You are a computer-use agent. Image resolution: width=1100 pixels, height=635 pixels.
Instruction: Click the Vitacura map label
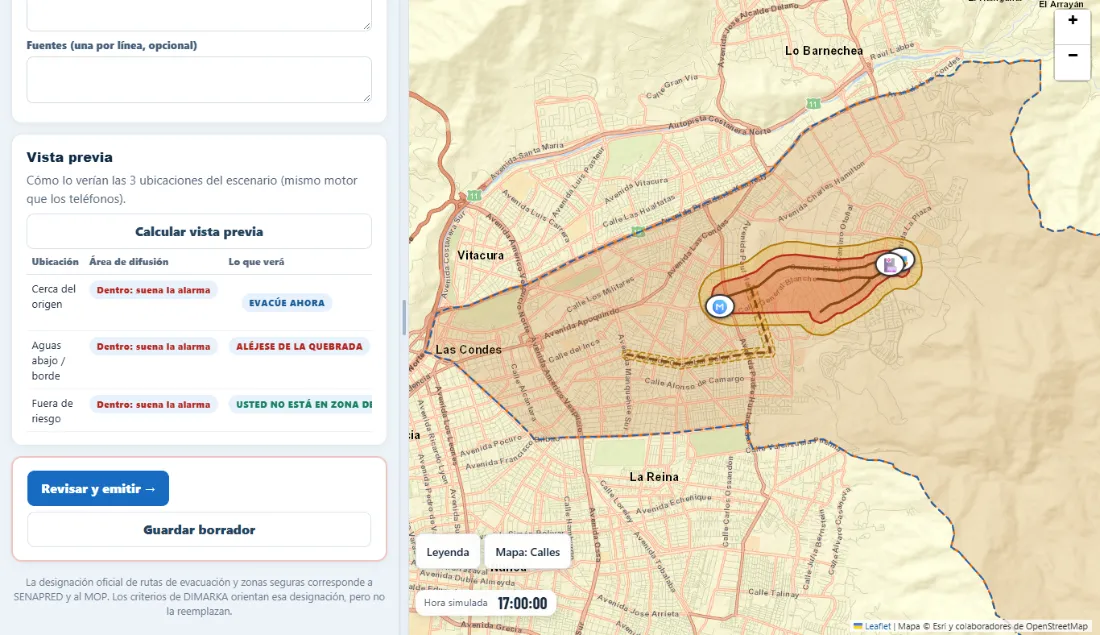(481, 255)
